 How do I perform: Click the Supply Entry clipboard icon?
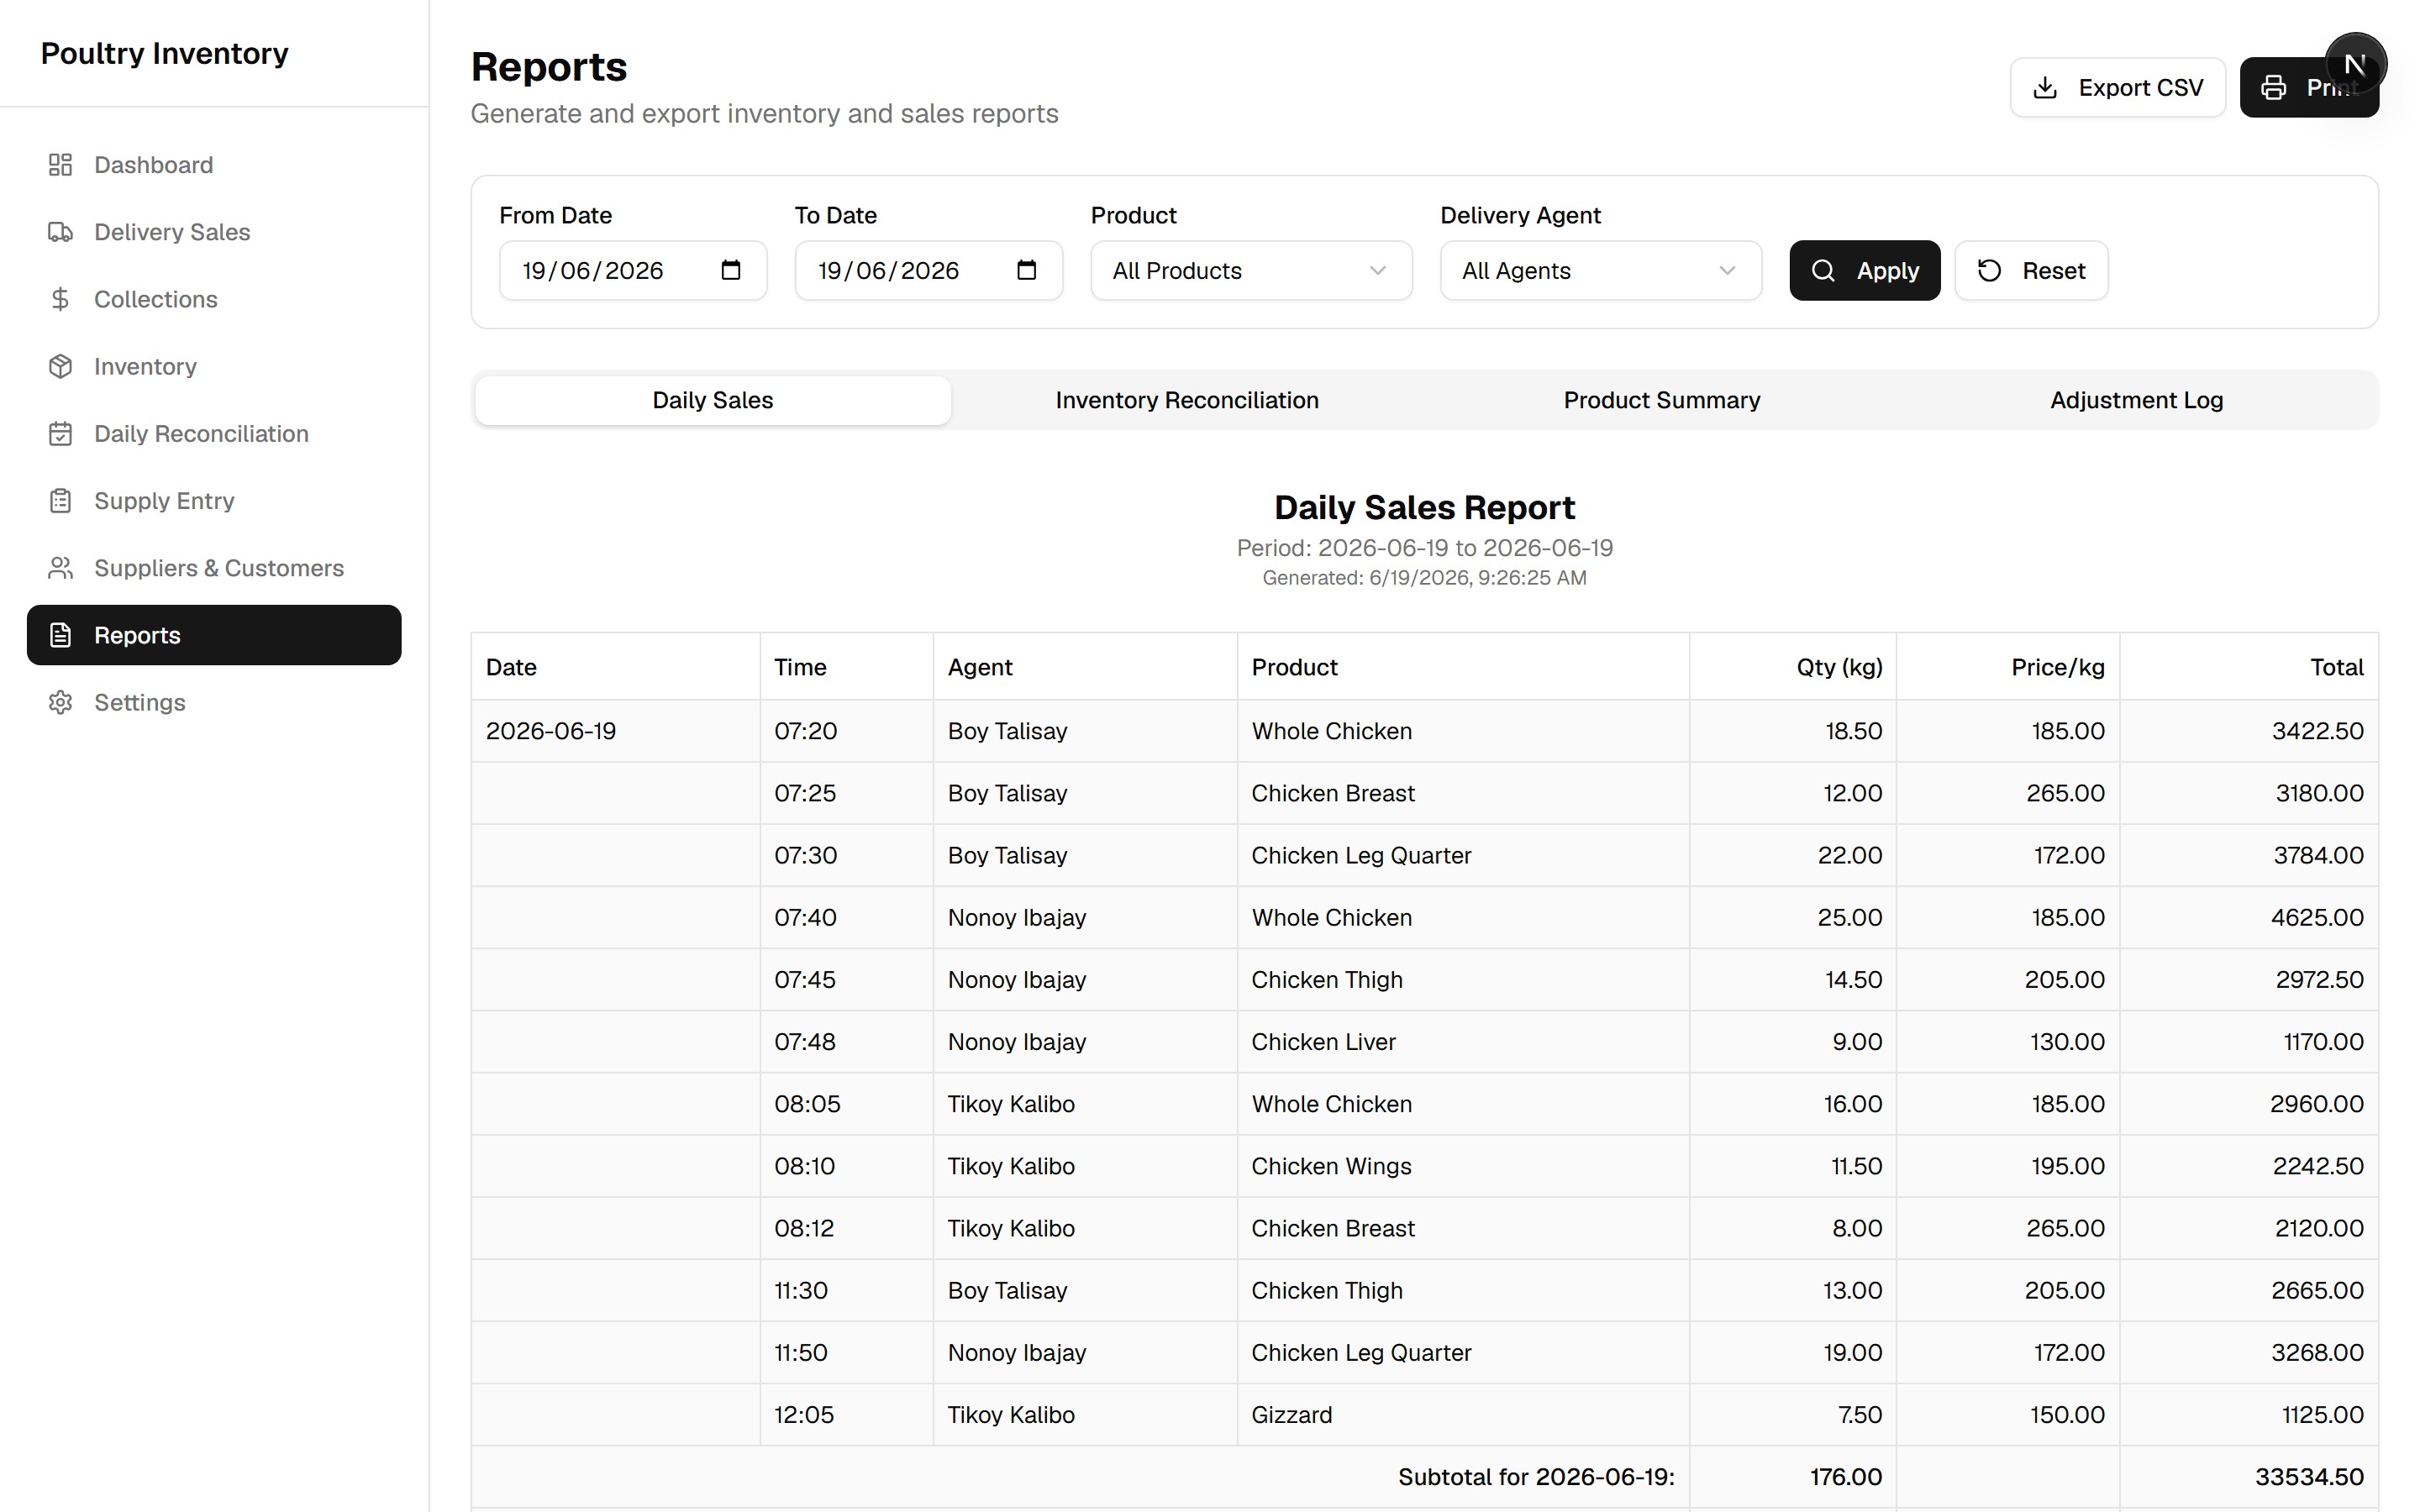60,500
